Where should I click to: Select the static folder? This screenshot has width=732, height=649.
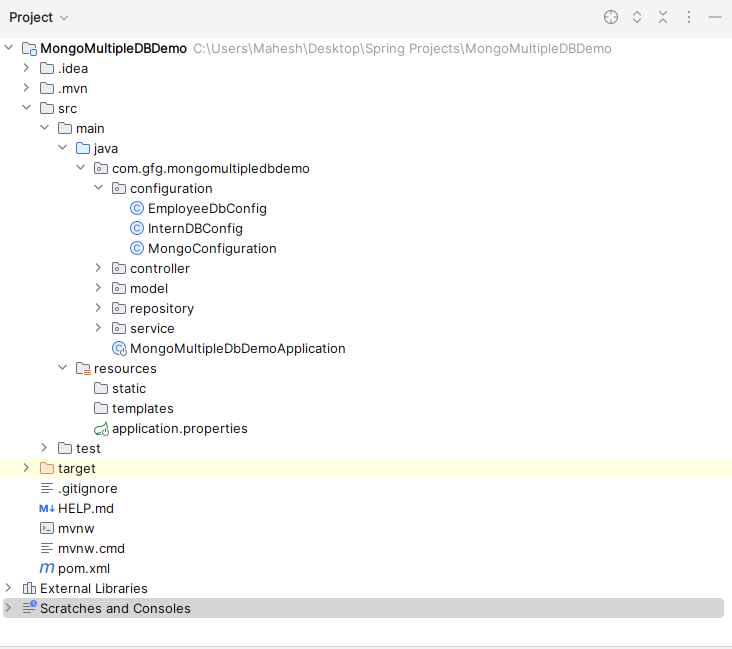(129, 388)
